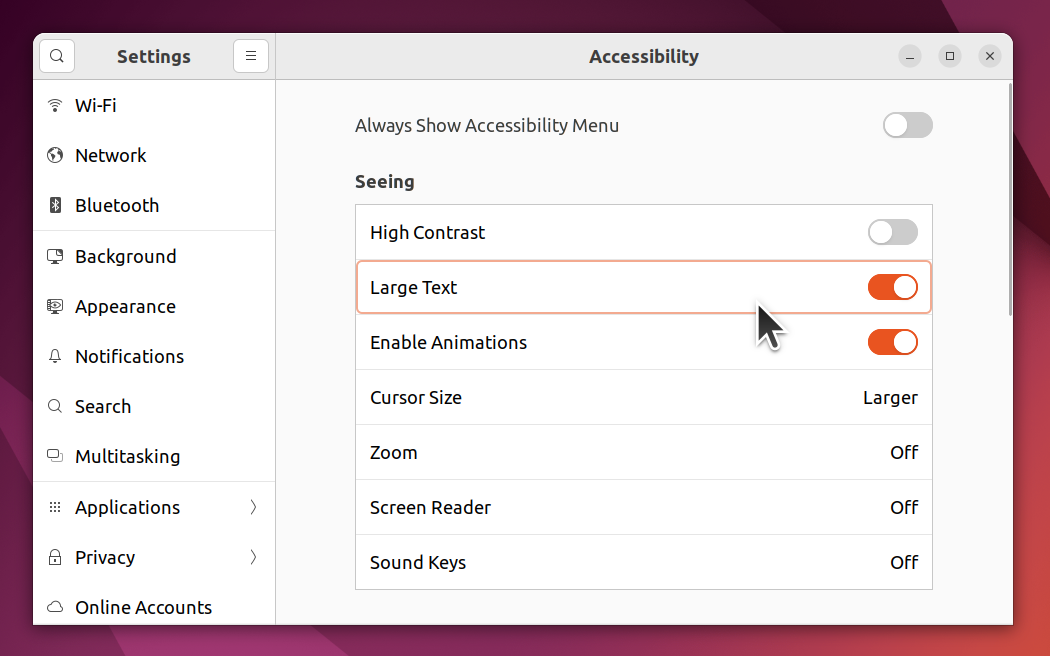Click the Wi-Fi icon in sidebar
The height and width of the screenshot is (656, 1050).
coord(55,105)
